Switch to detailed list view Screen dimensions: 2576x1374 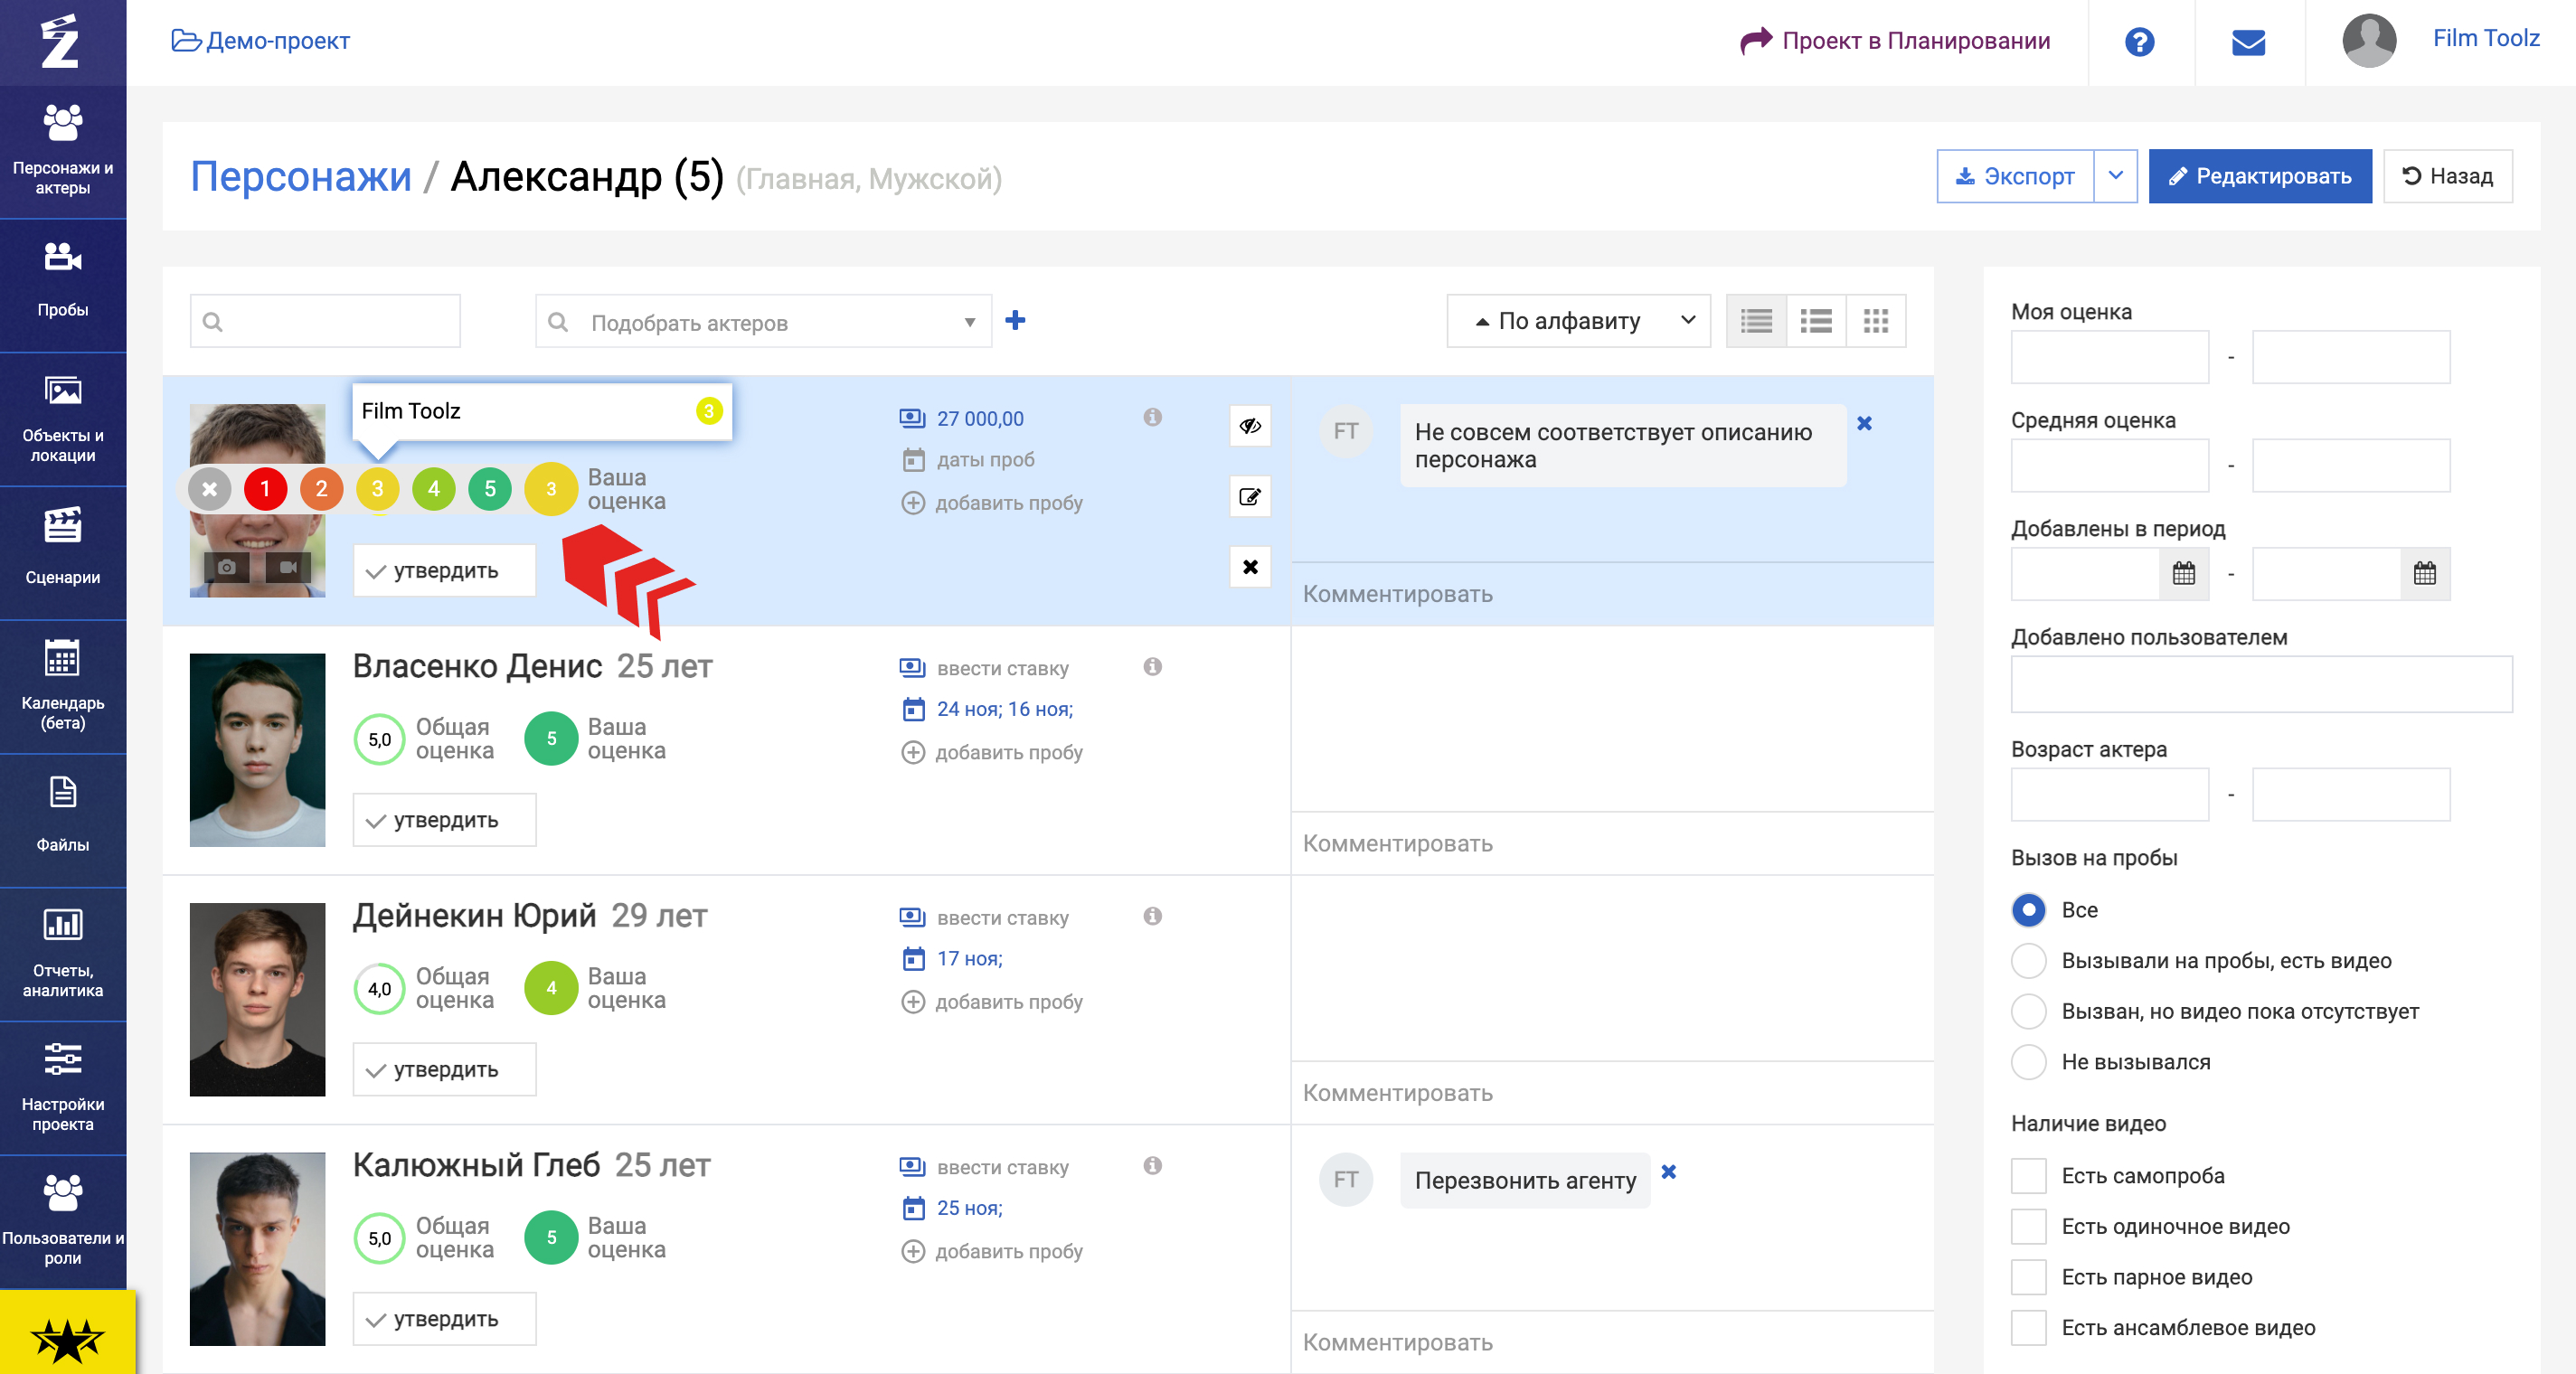pyautogui.click(x=1816, y=321)
